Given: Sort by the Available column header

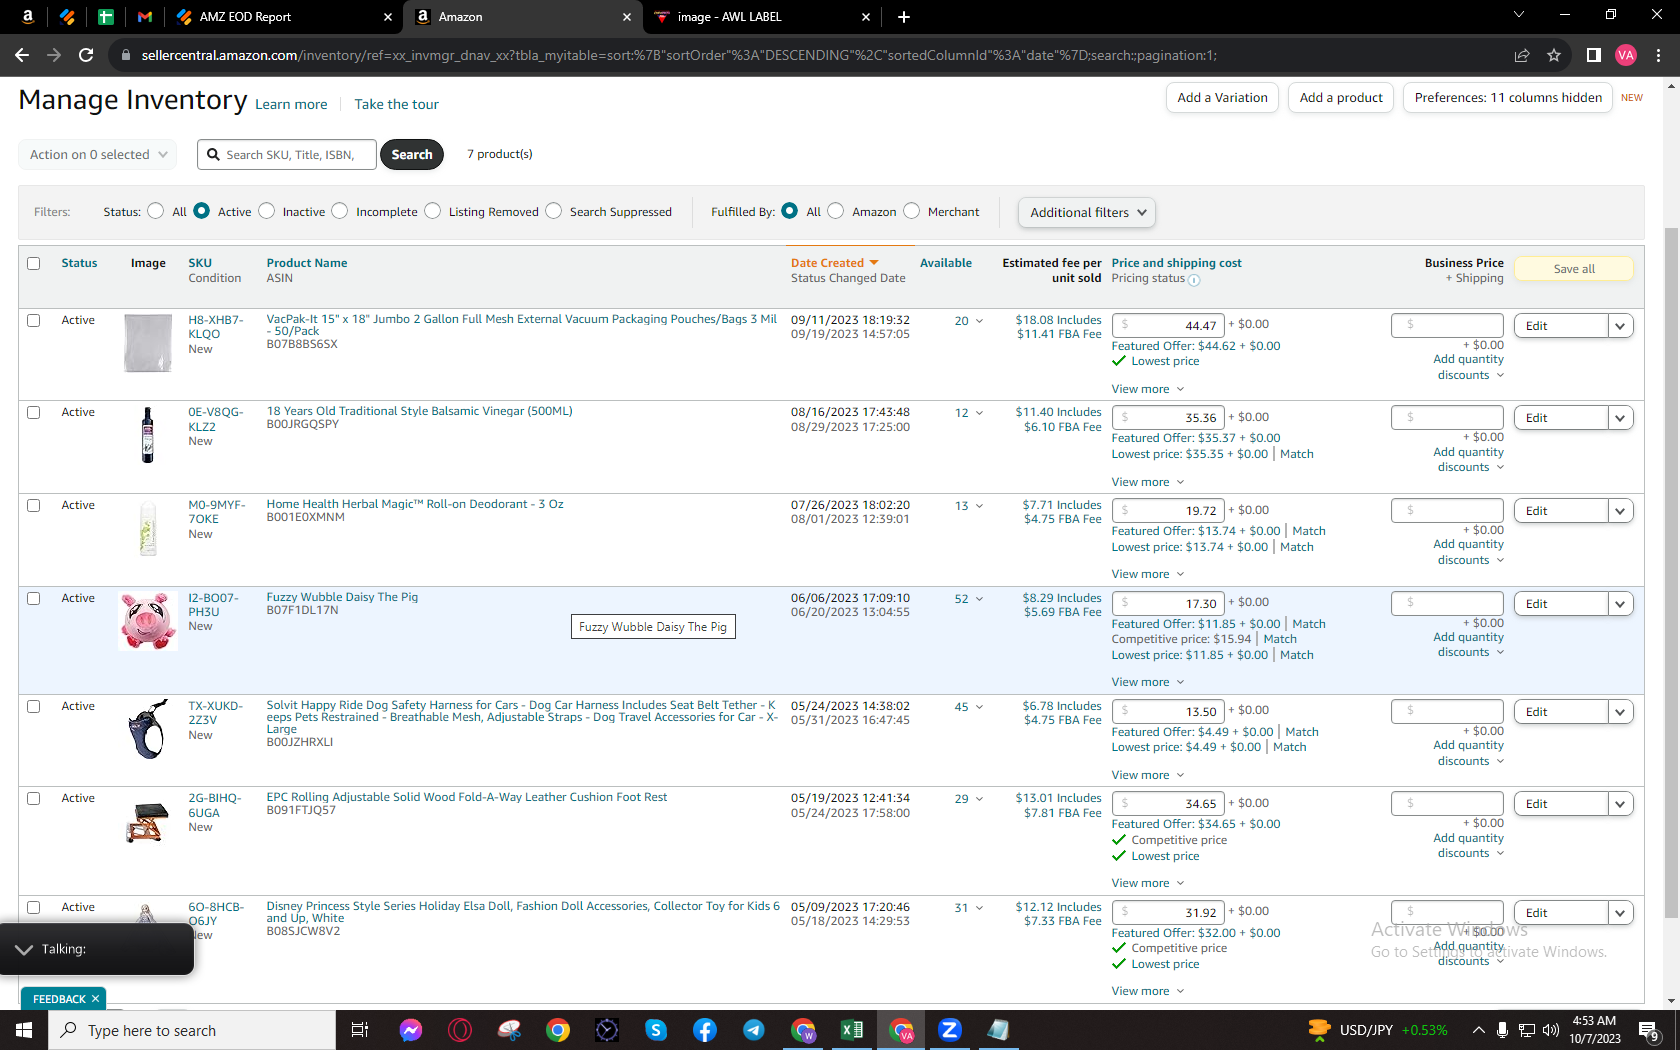Looking at the screenshot, I should [946, 263].
